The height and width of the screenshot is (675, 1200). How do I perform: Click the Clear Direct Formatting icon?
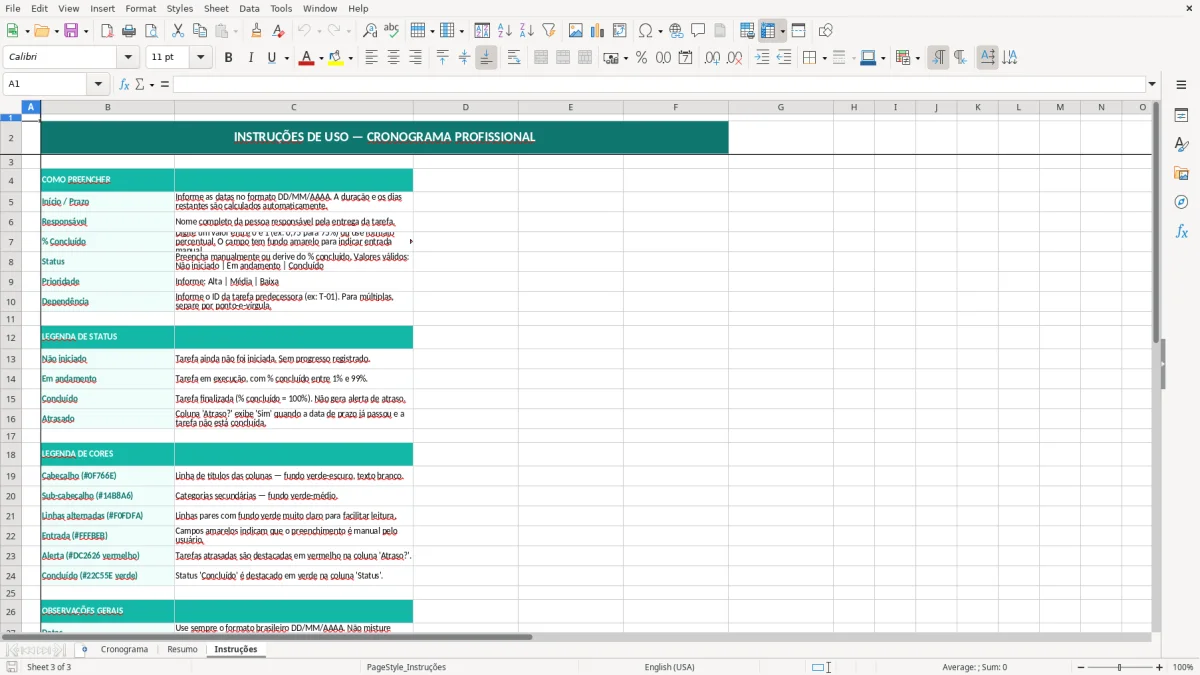pos(278,31)
